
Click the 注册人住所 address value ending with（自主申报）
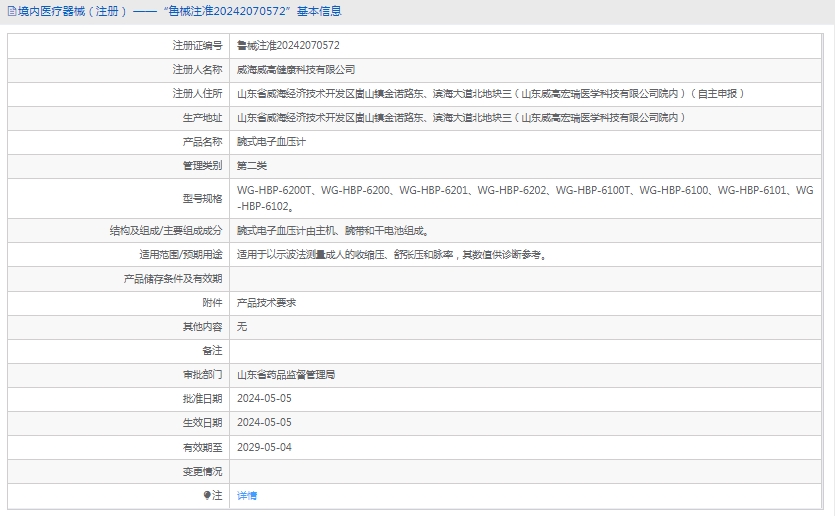click(x=490, y=94)
